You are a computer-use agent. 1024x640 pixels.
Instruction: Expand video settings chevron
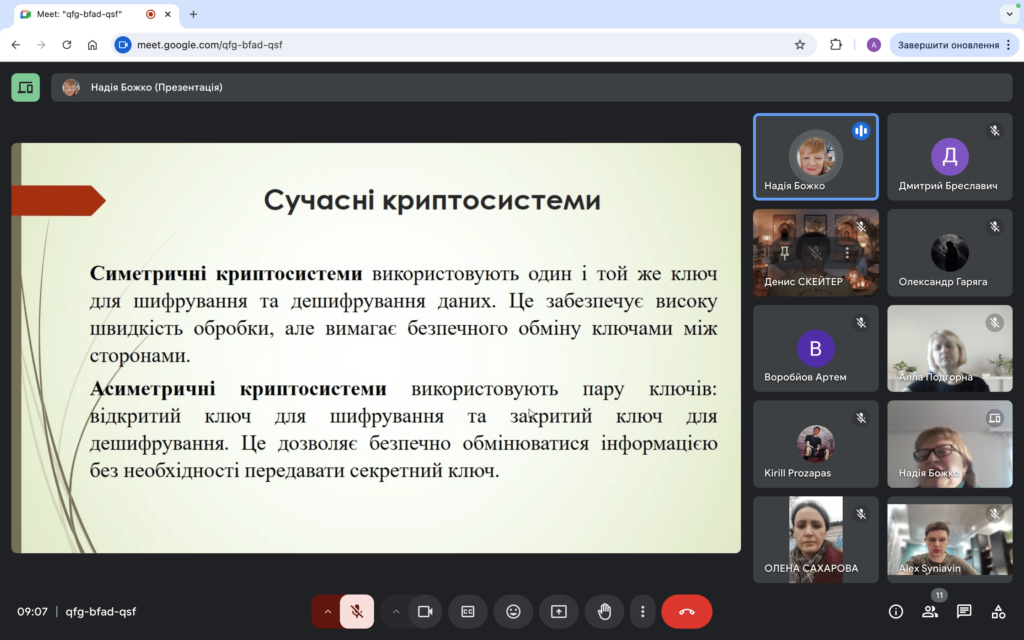(x=395, y=612)
